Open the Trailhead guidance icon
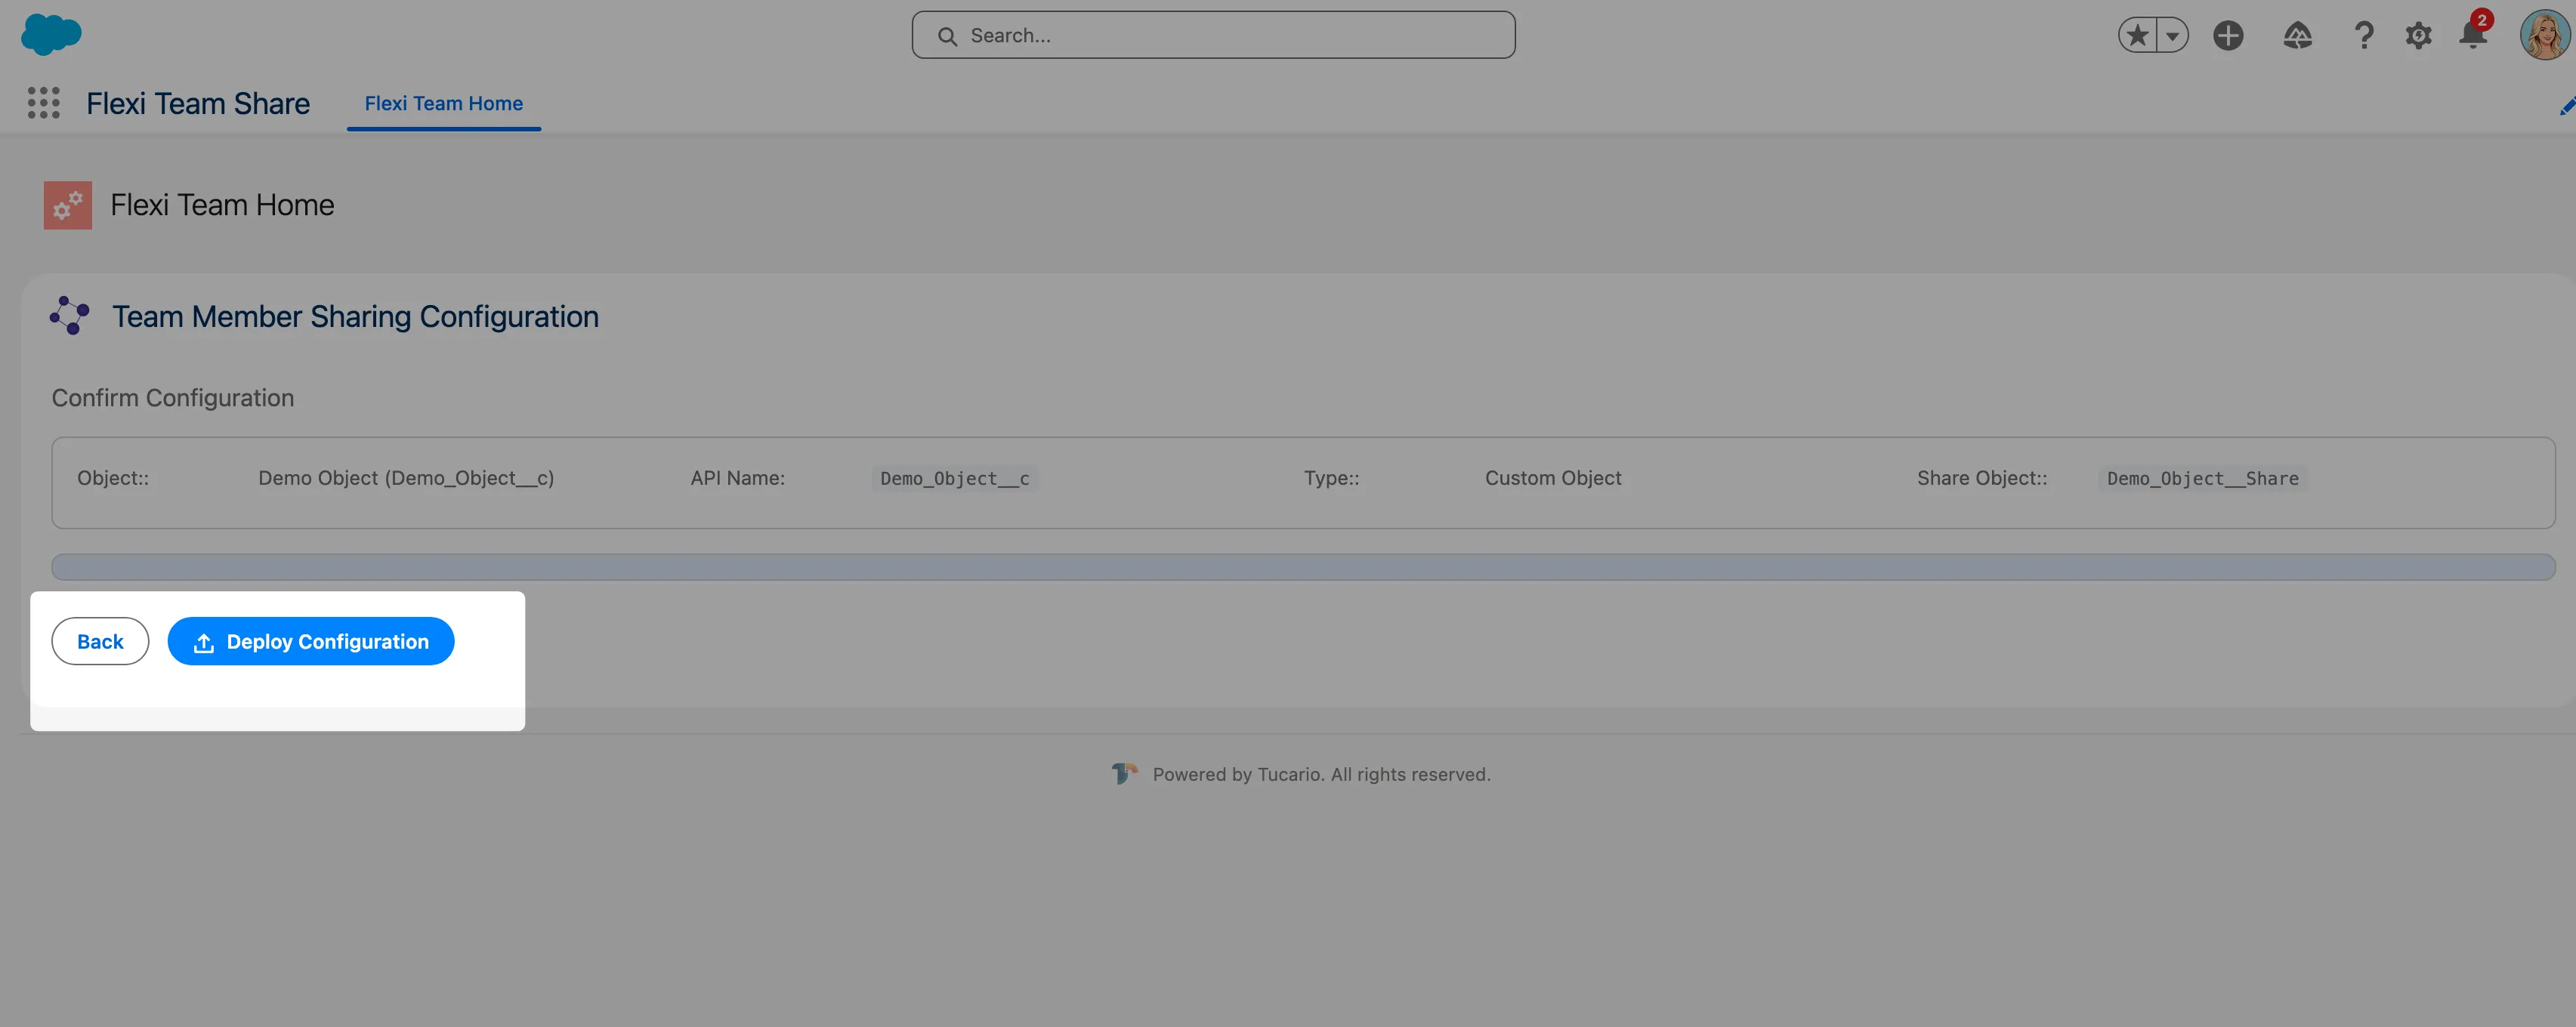Viewport: 2576px width, 1027px height. pos(2297,35)
